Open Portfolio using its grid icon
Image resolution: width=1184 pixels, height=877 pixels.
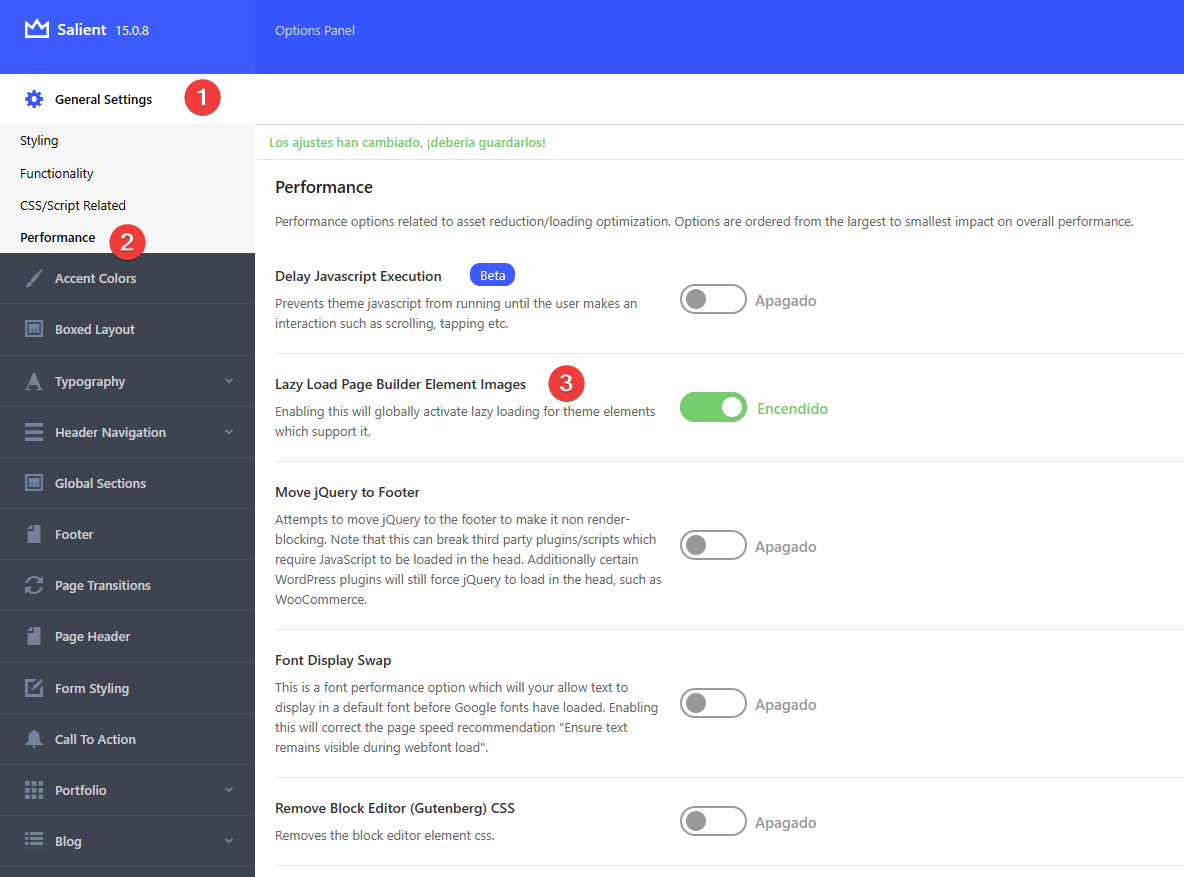click(35, 790)
